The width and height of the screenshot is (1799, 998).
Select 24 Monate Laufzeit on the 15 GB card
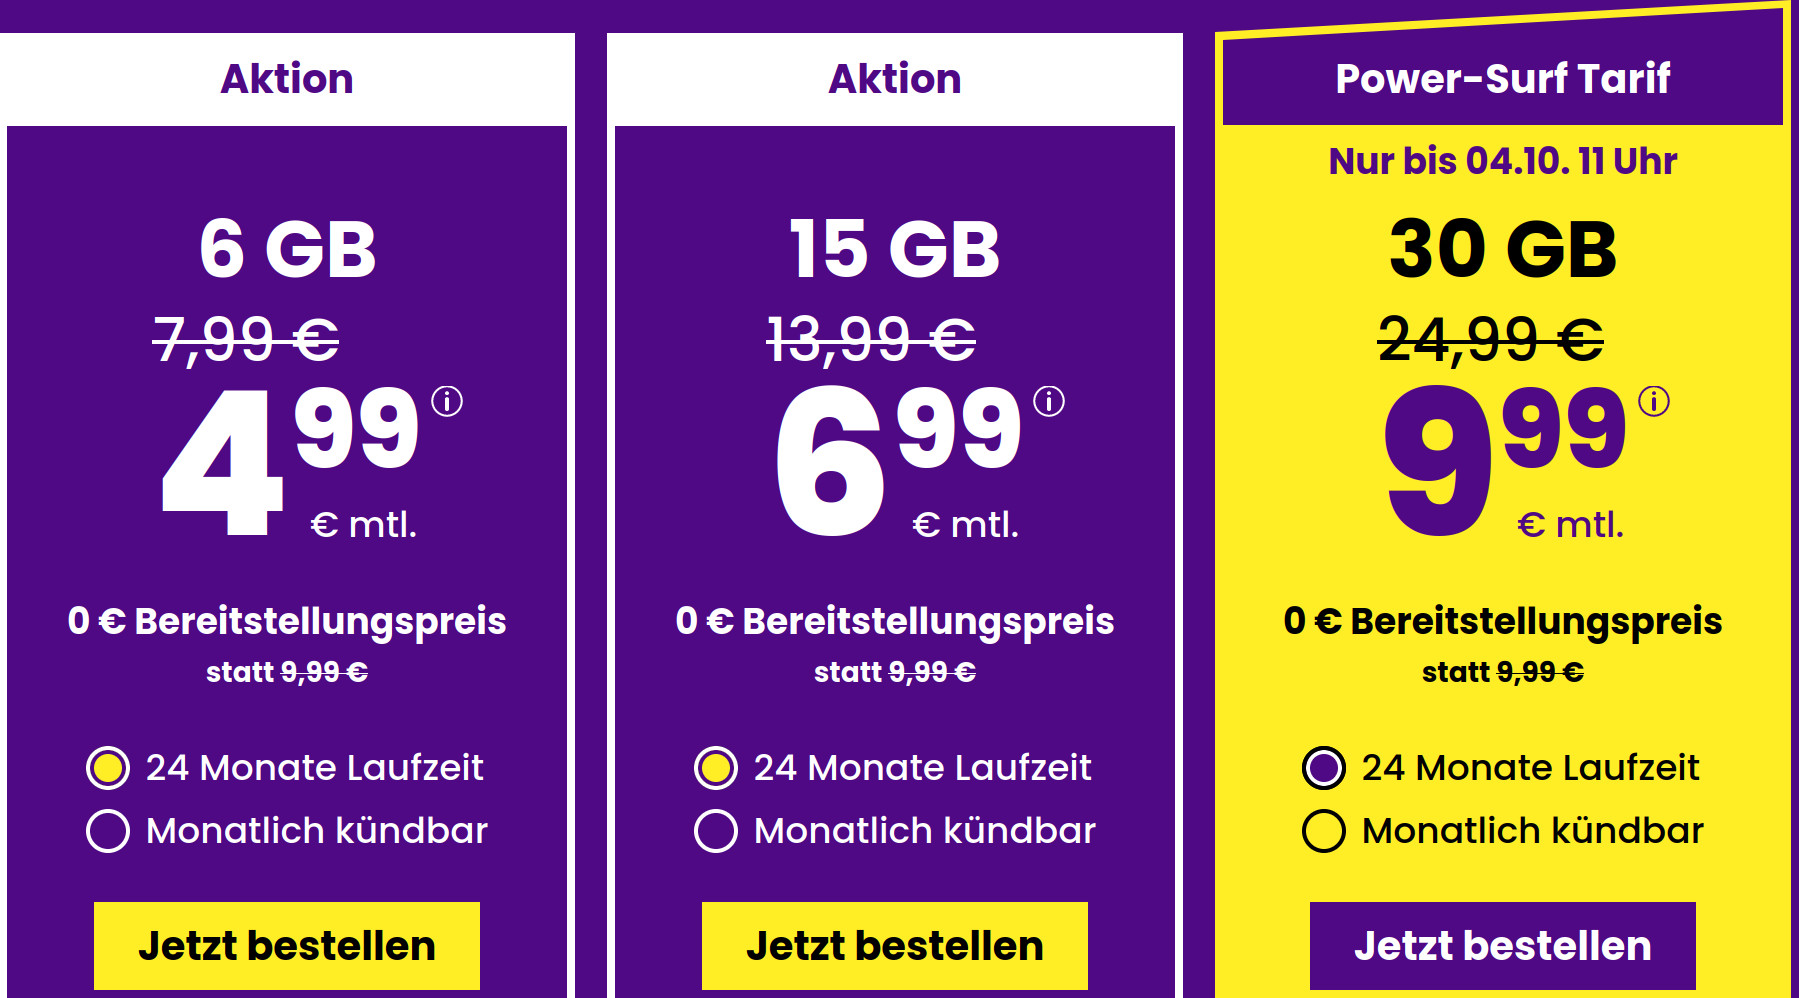tap(716, 768)
